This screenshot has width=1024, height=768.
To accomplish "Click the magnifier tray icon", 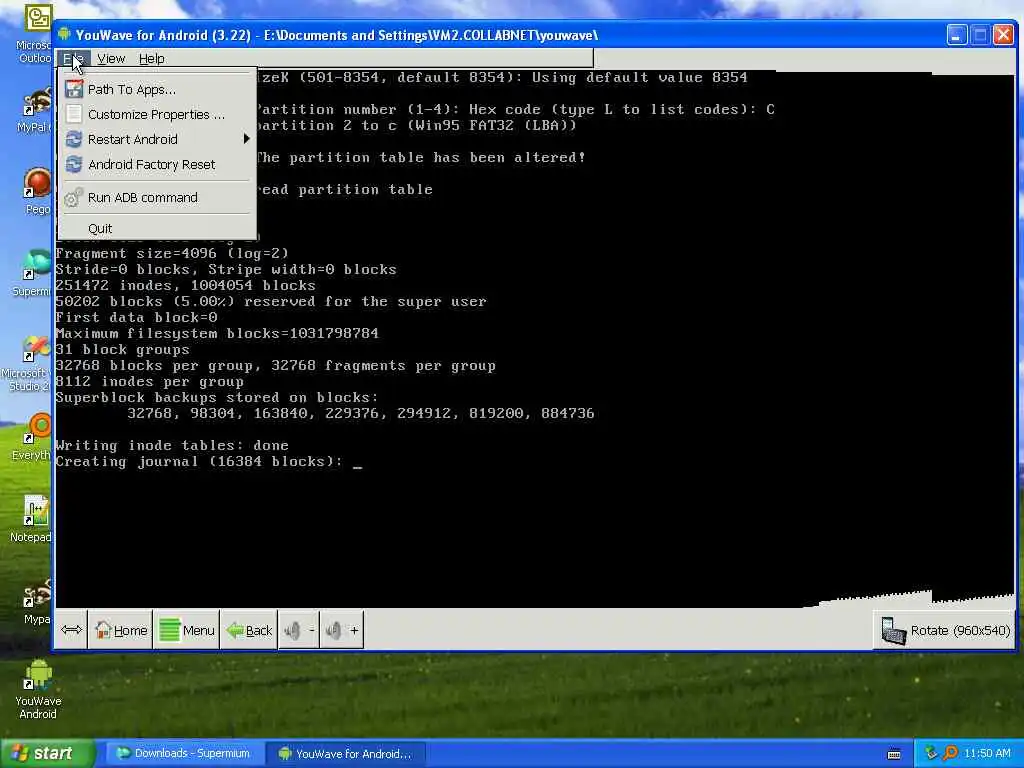I will 950,753.
